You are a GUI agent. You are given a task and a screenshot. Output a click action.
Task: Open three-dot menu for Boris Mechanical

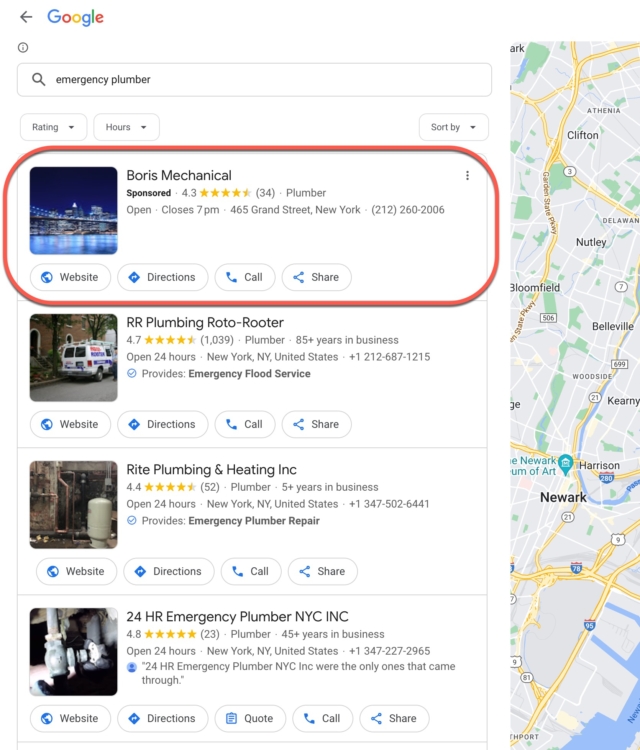[x=467, y=176]
